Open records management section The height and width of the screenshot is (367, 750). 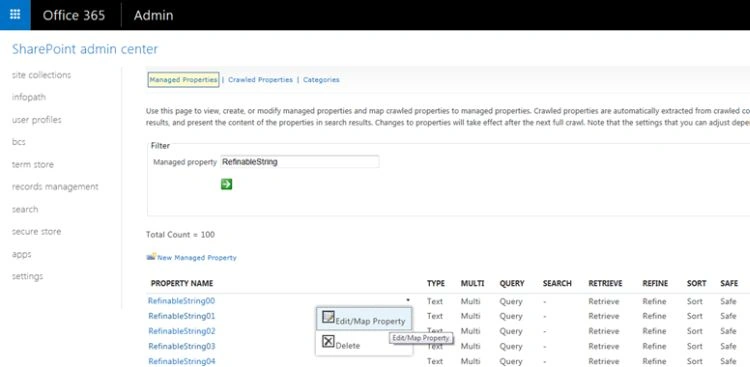click(55, 187)
